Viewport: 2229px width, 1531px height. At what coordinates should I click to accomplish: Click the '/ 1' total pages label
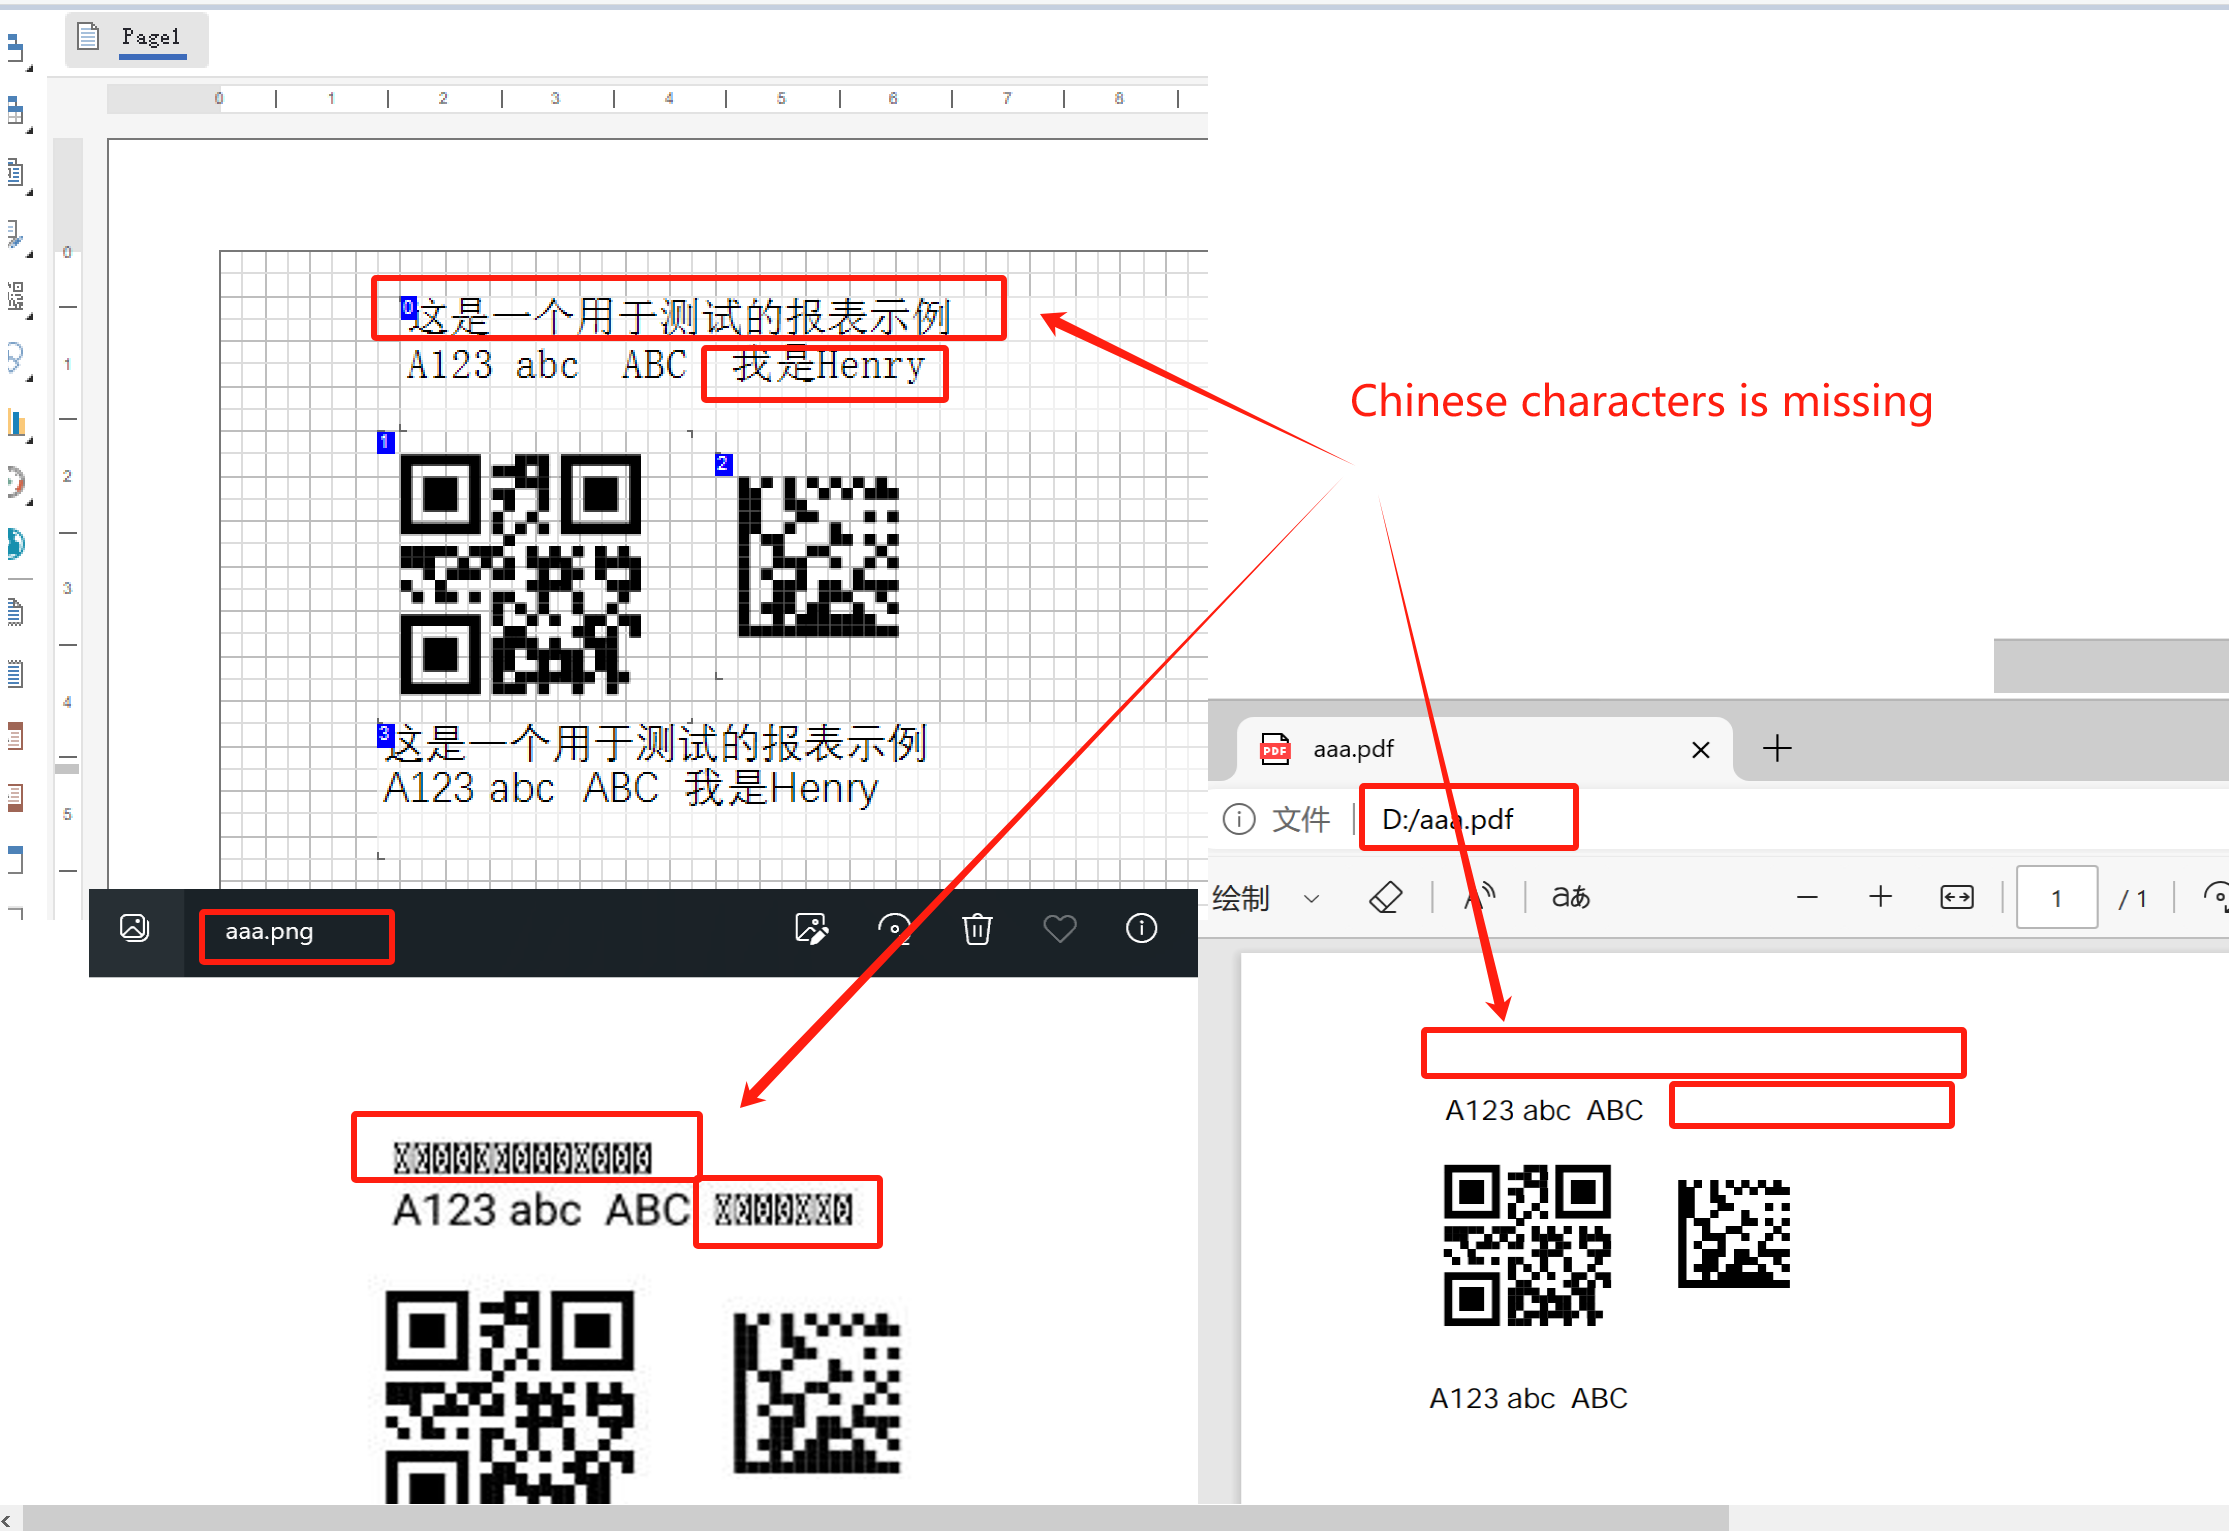(x=2133, y=898)
